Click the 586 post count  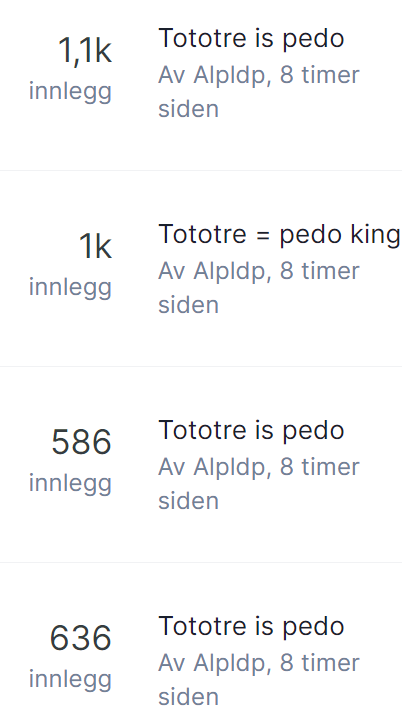click(x=81, y=442)
